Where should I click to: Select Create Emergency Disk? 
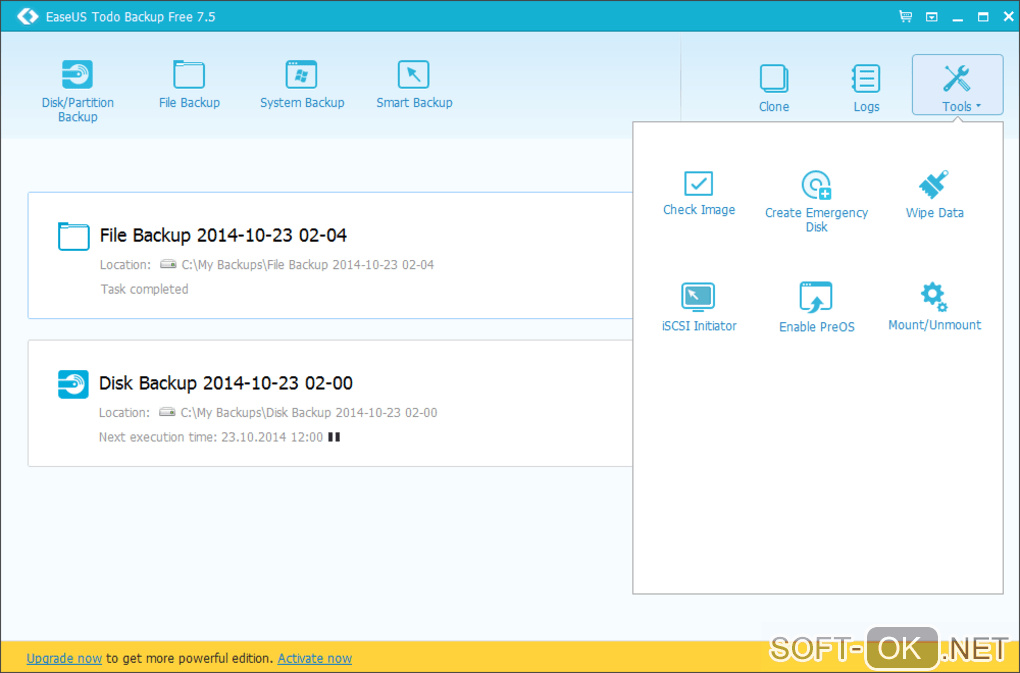click(816, 201)
